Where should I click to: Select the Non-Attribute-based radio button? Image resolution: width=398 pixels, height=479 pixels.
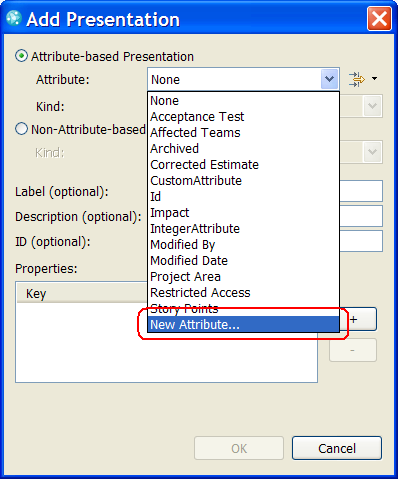(21, 129)
